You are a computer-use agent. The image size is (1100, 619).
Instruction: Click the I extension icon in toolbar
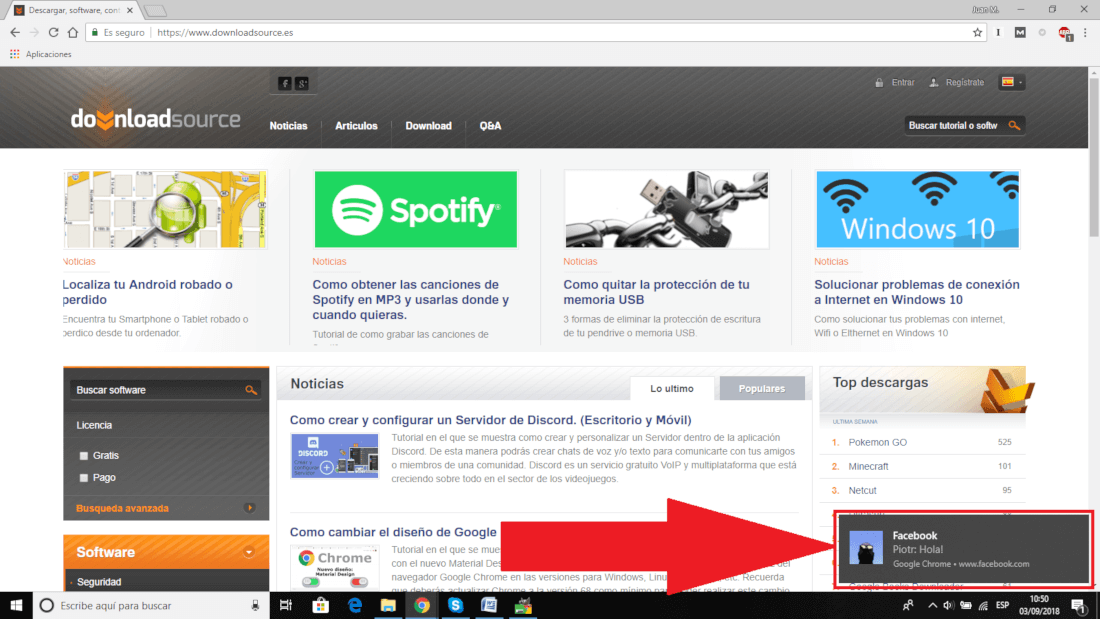pos(998,32)
